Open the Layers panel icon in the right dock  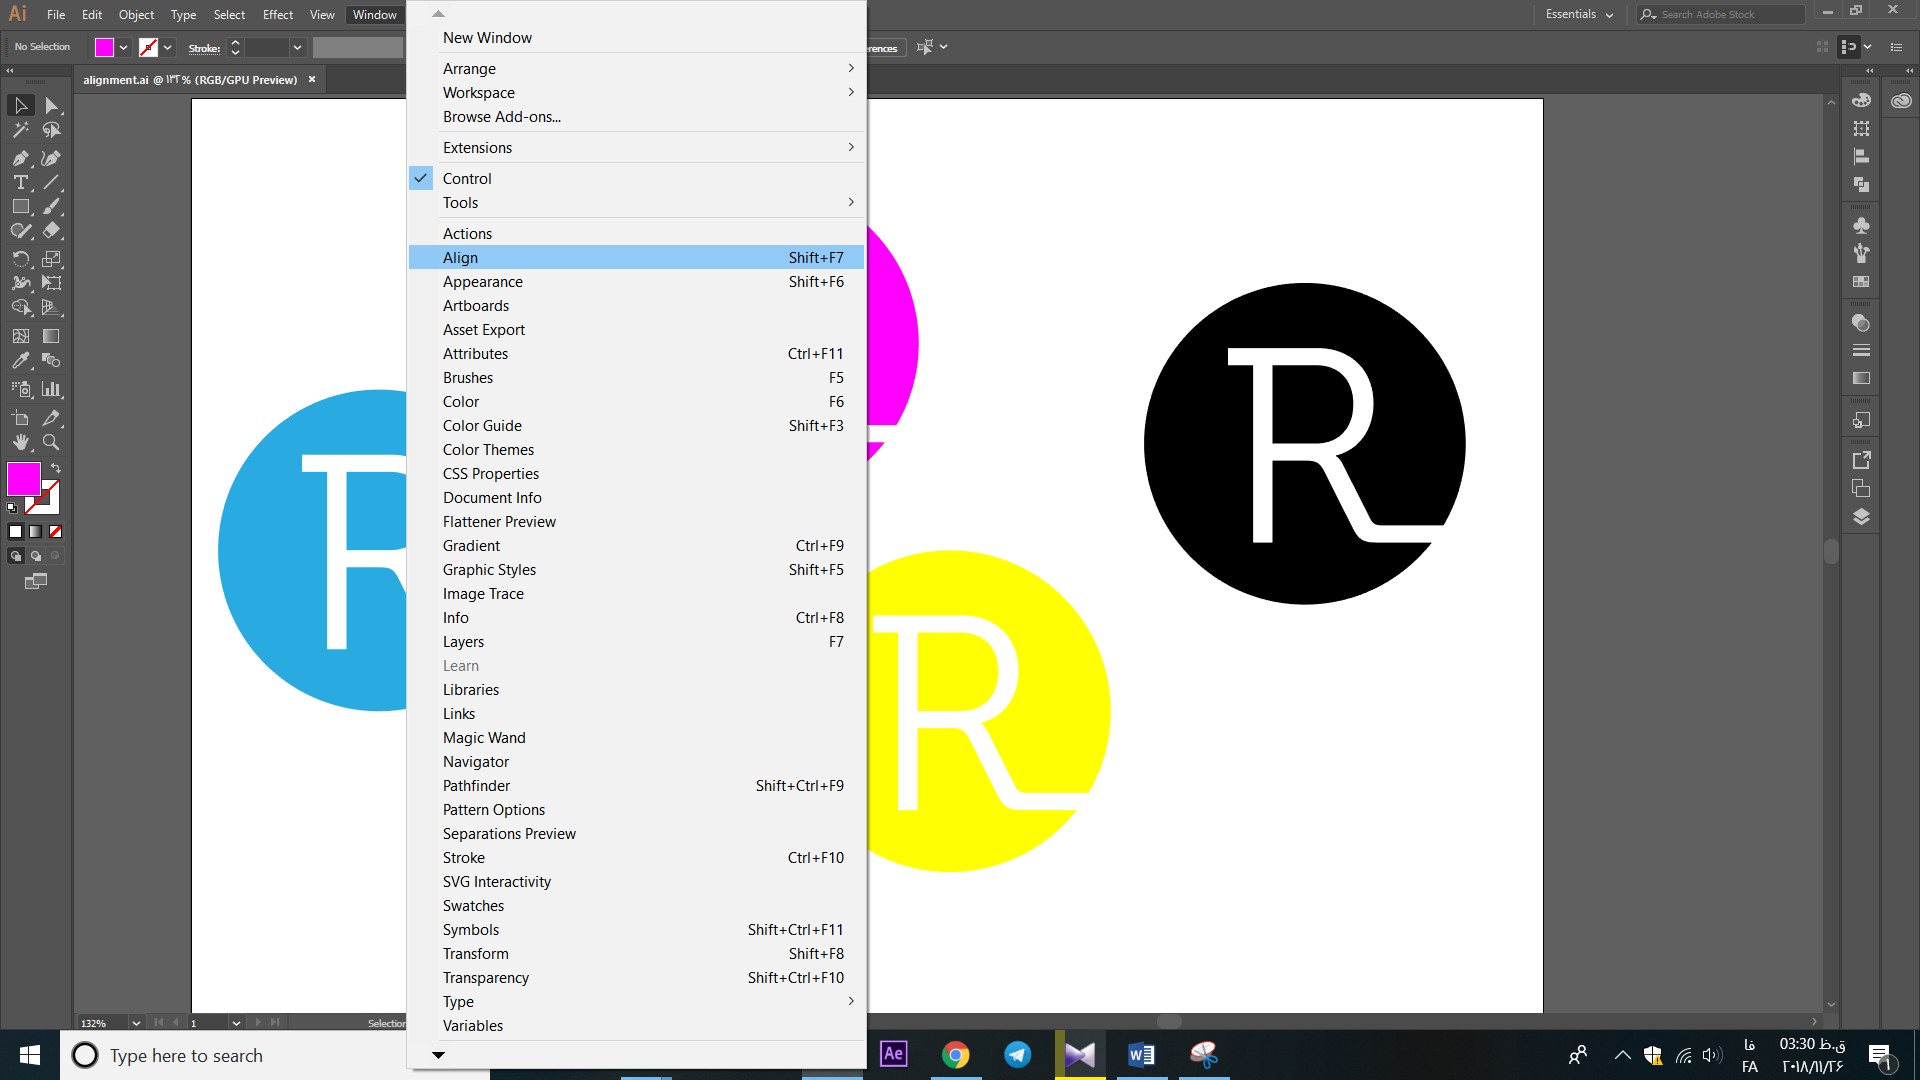(x=1861, y=517)
